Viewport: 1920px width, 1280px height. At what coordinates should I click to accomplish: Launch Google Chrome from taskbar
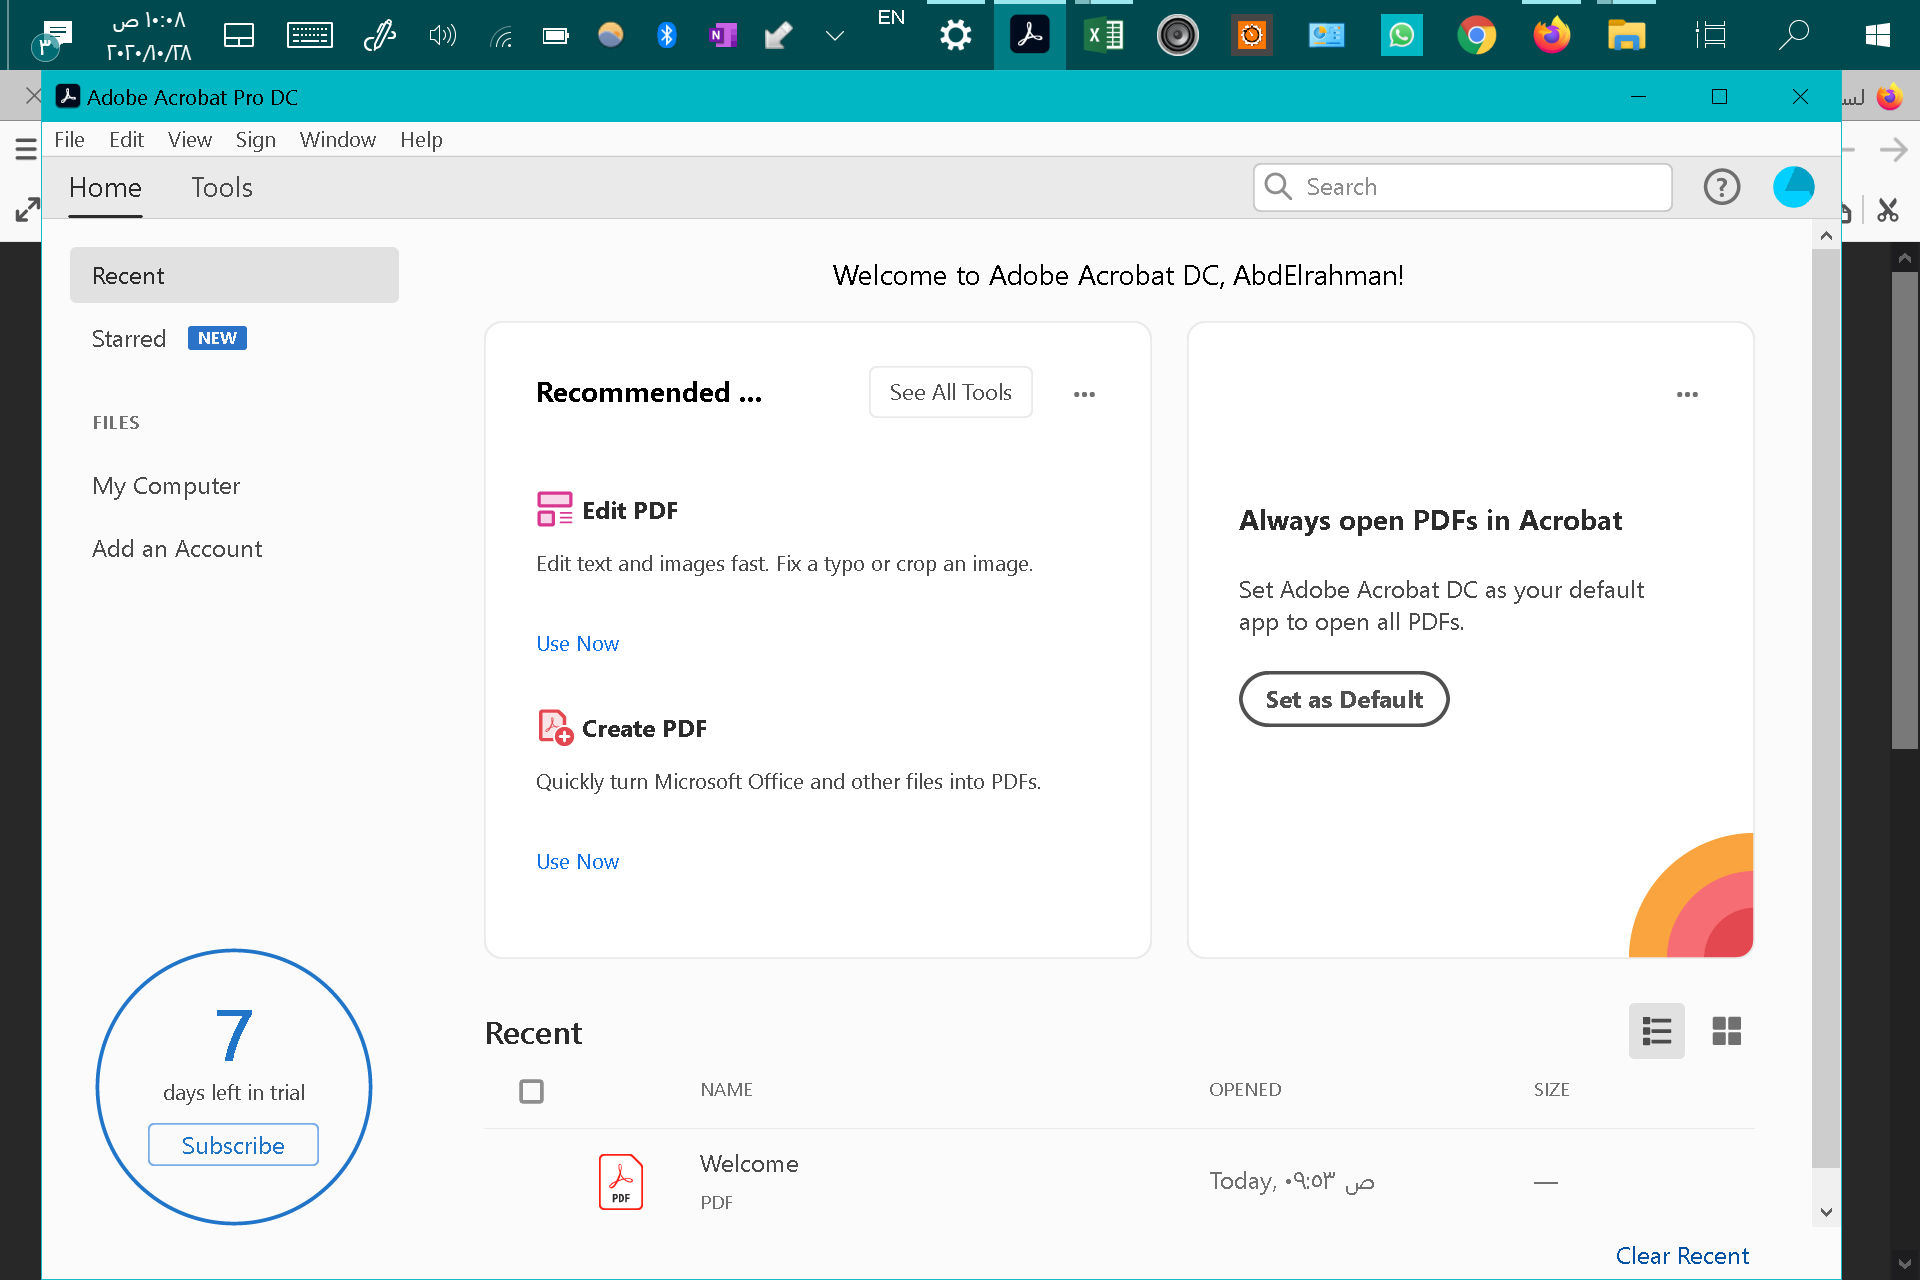pos(1476,36)
